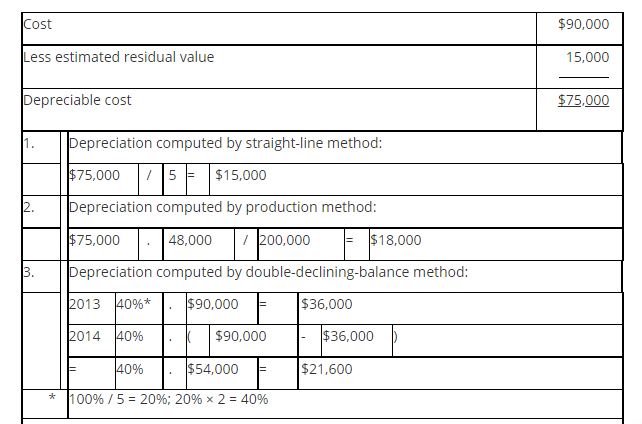
Task: Select the $18,000 production method result
Action: coord(396,240)
